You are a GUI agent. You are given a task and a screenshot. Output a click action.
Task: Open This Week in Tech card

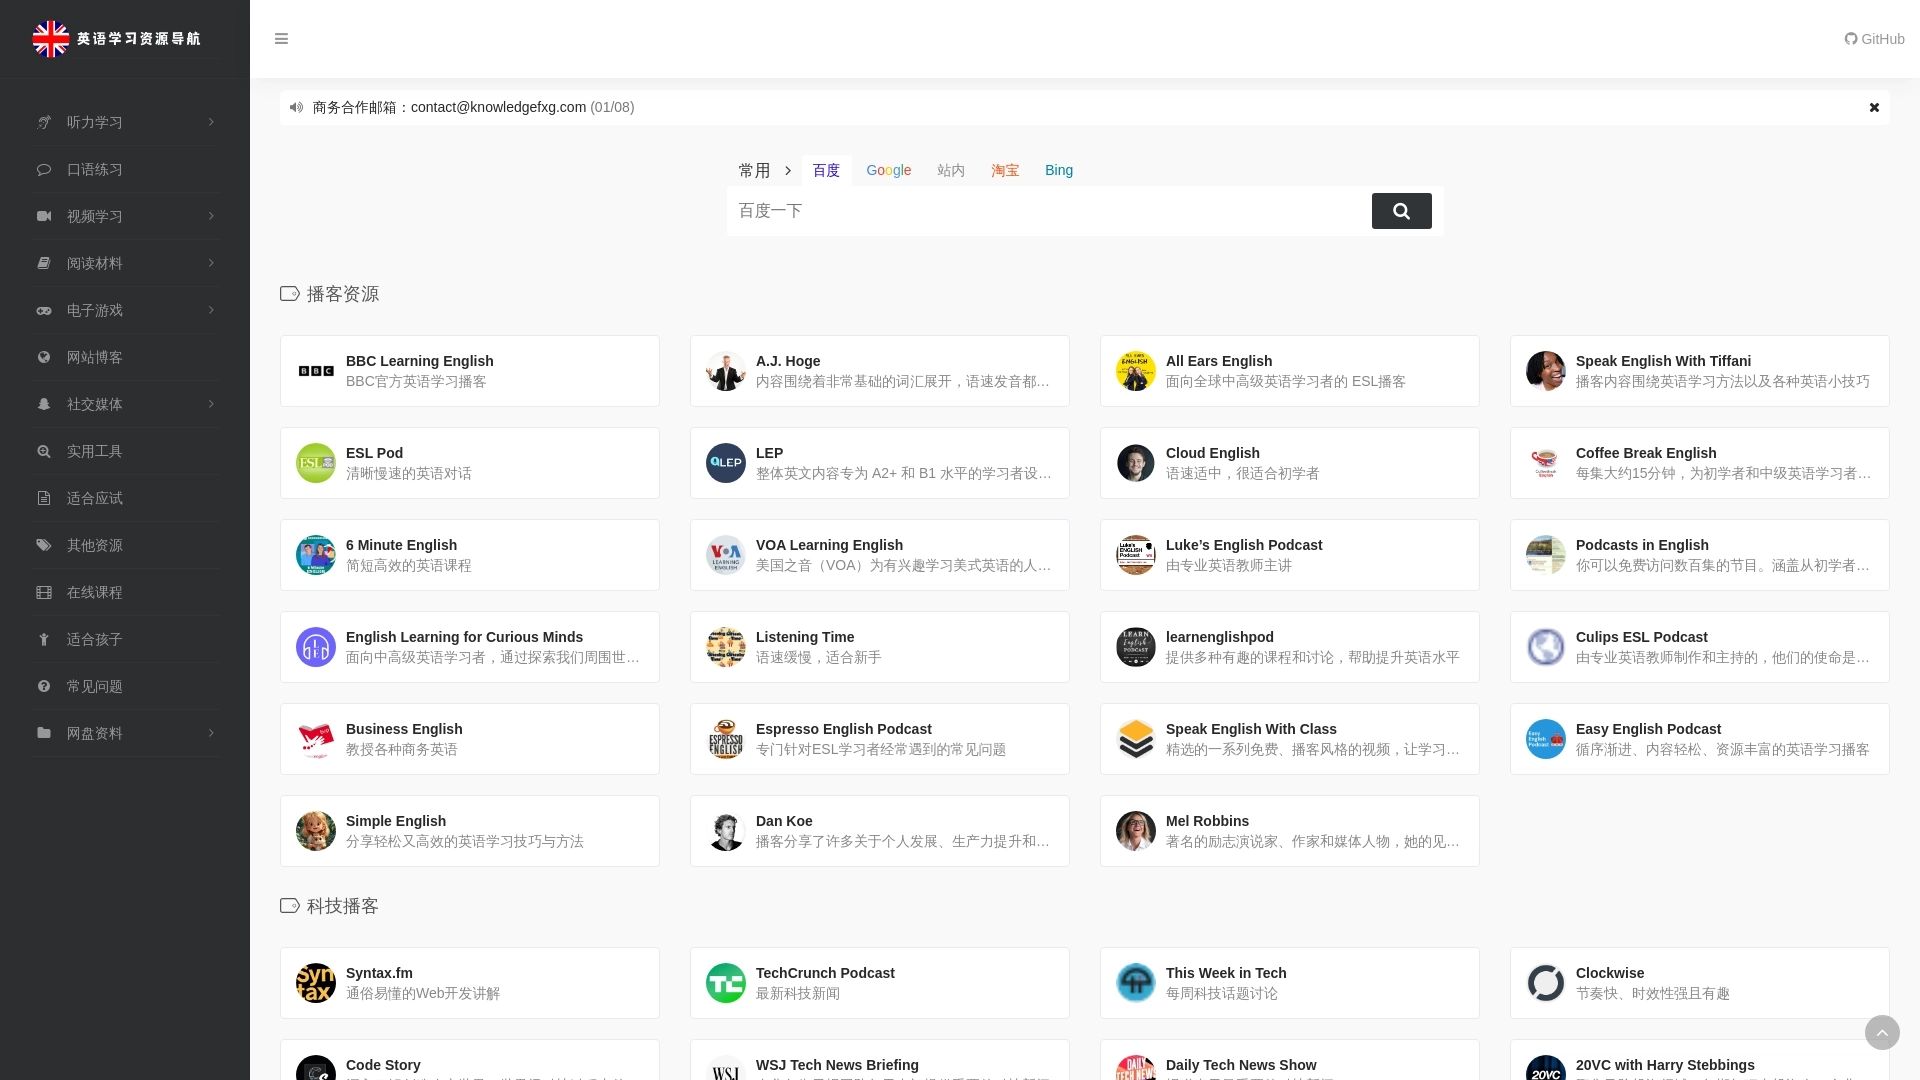click(1290, 983)
